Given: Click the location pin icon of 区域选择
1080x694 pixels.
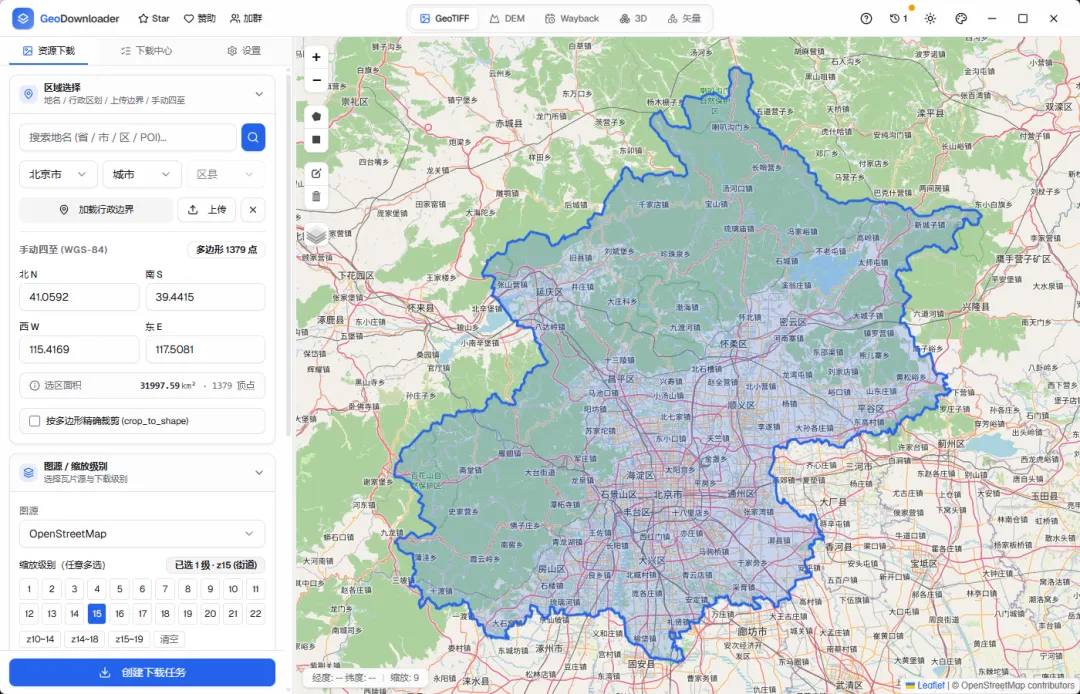Looking at the screenshot, I should tap(28, 94).
